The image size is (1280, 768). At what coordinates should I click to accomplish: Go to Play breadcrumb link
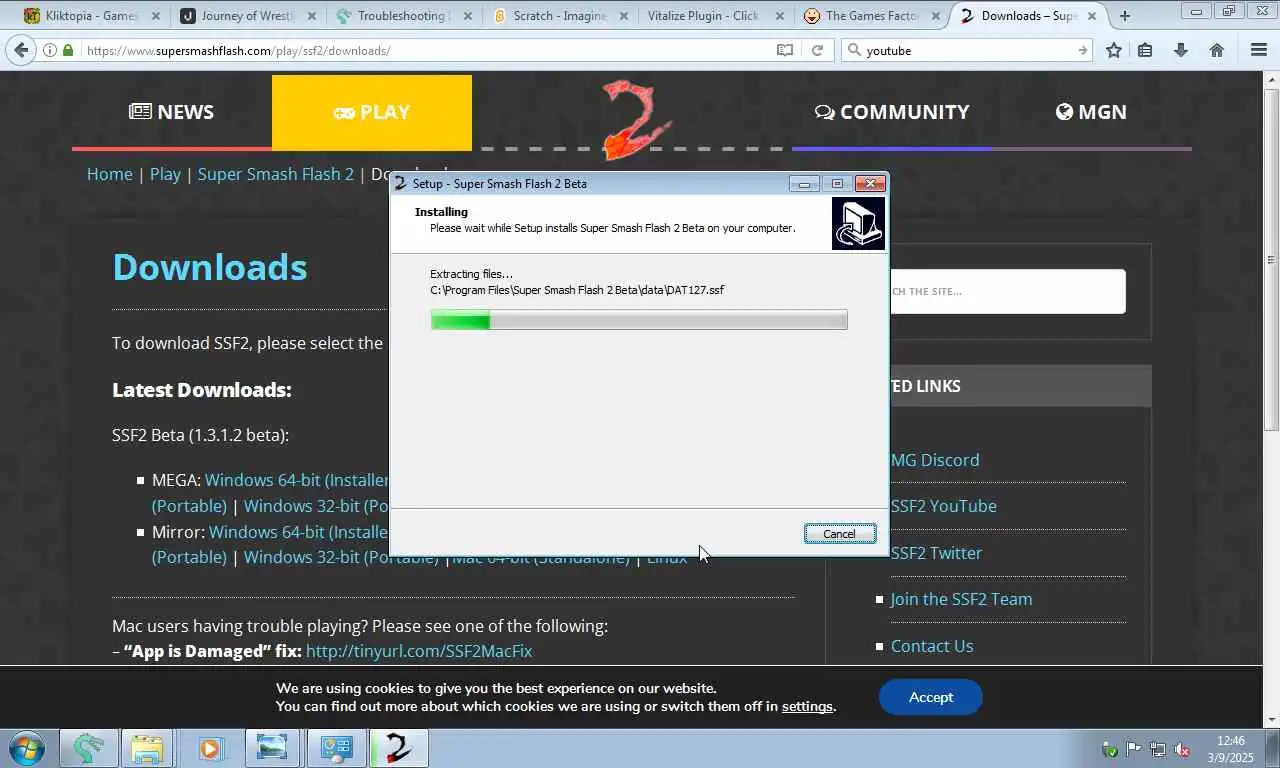point(165,174)
